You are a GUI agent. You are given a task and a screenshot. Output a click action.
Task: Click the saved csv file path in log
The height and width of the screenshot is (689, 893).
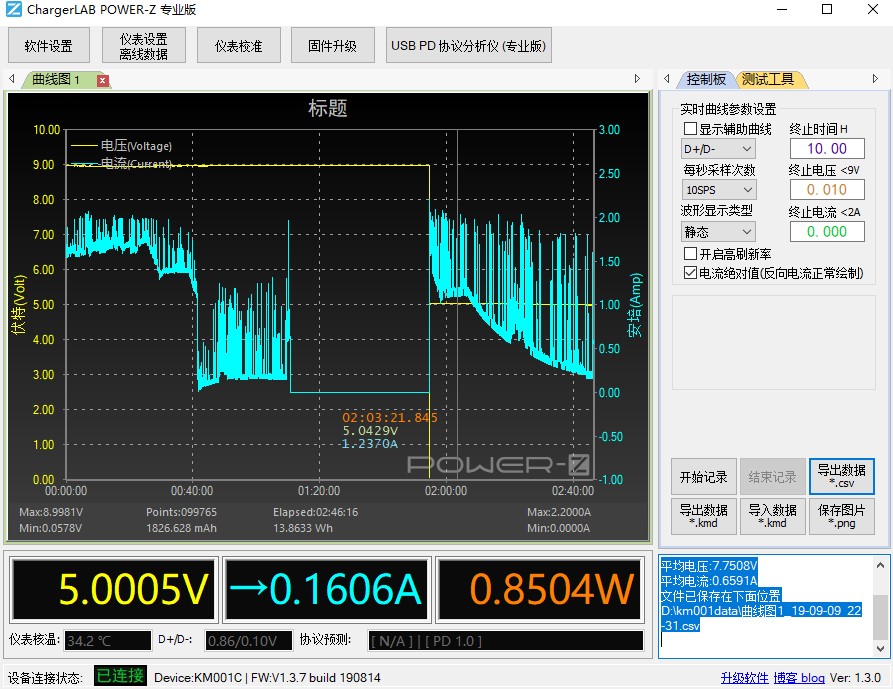761,618
